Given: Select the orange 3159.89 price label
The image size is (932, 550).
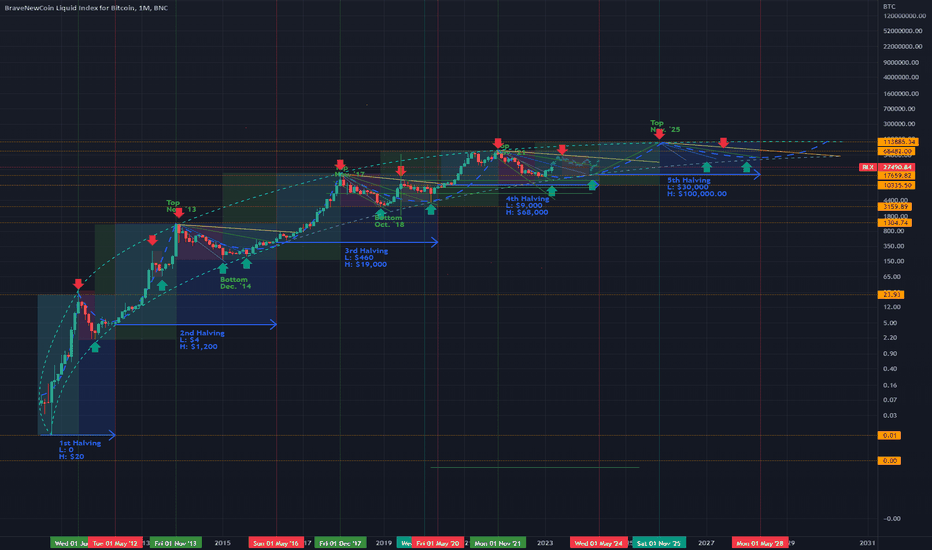Looking at the screenshot, I should click(895, 207).
